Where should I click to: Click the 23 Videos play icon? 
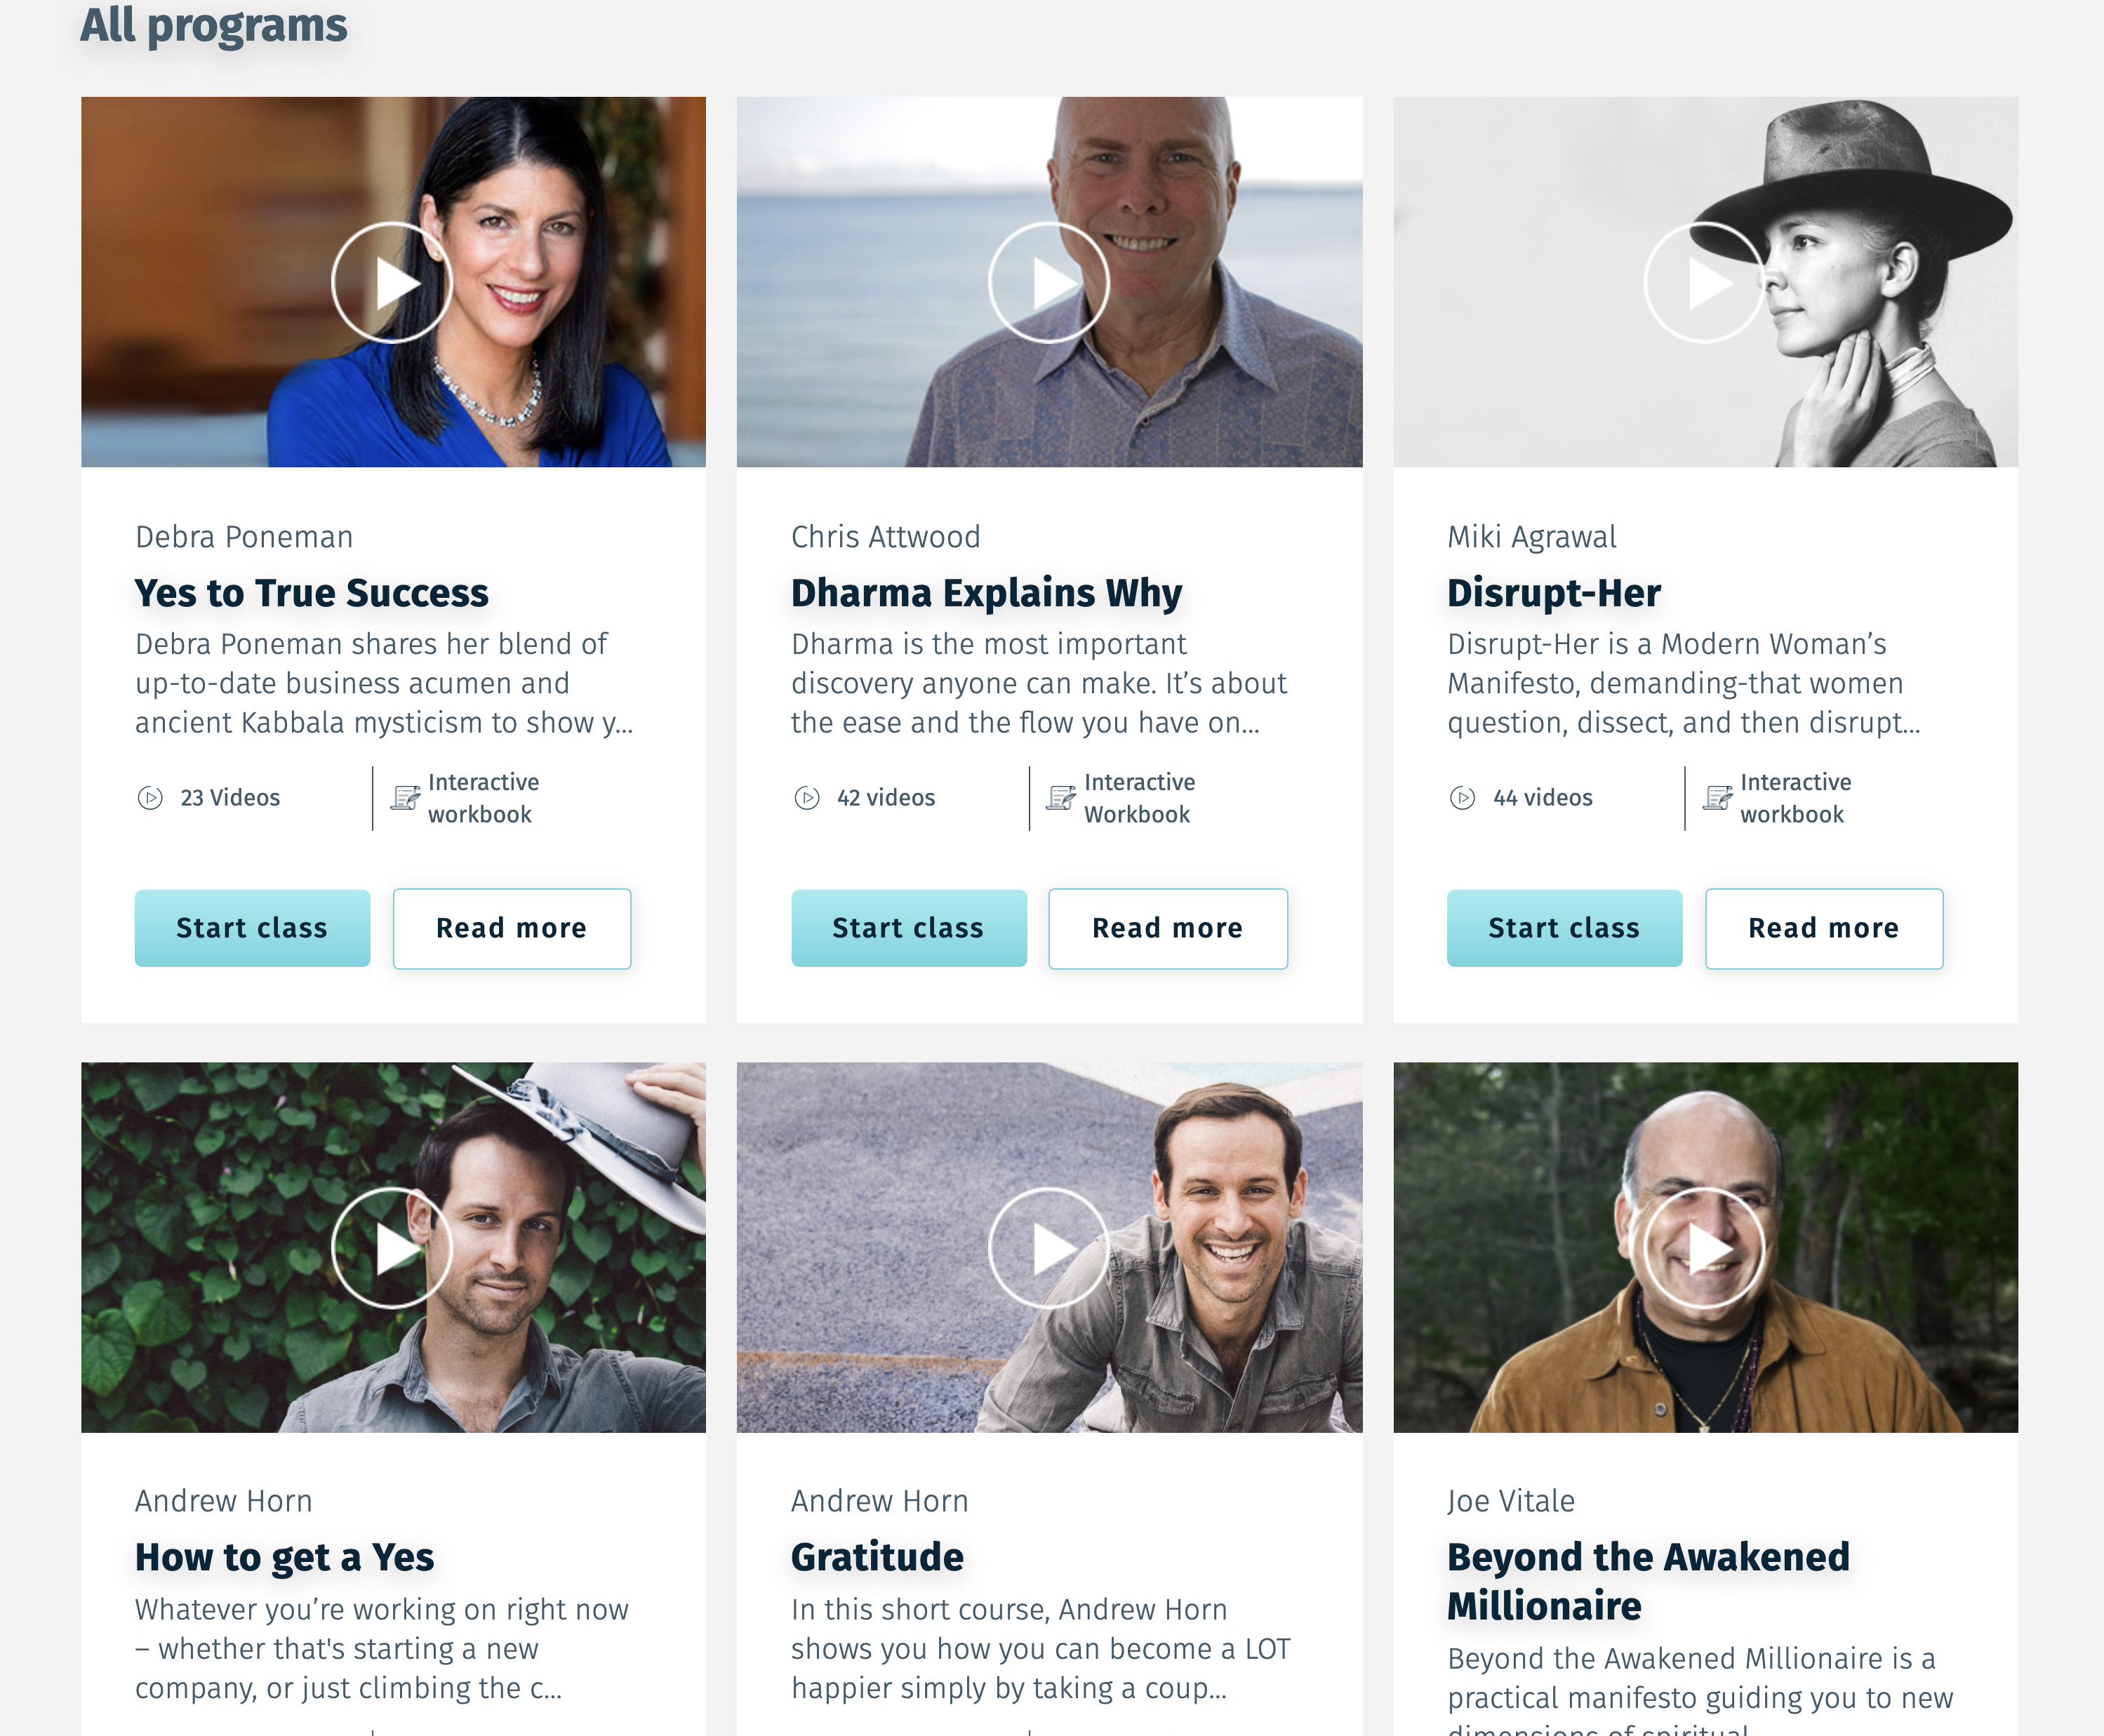click(150, 798)
